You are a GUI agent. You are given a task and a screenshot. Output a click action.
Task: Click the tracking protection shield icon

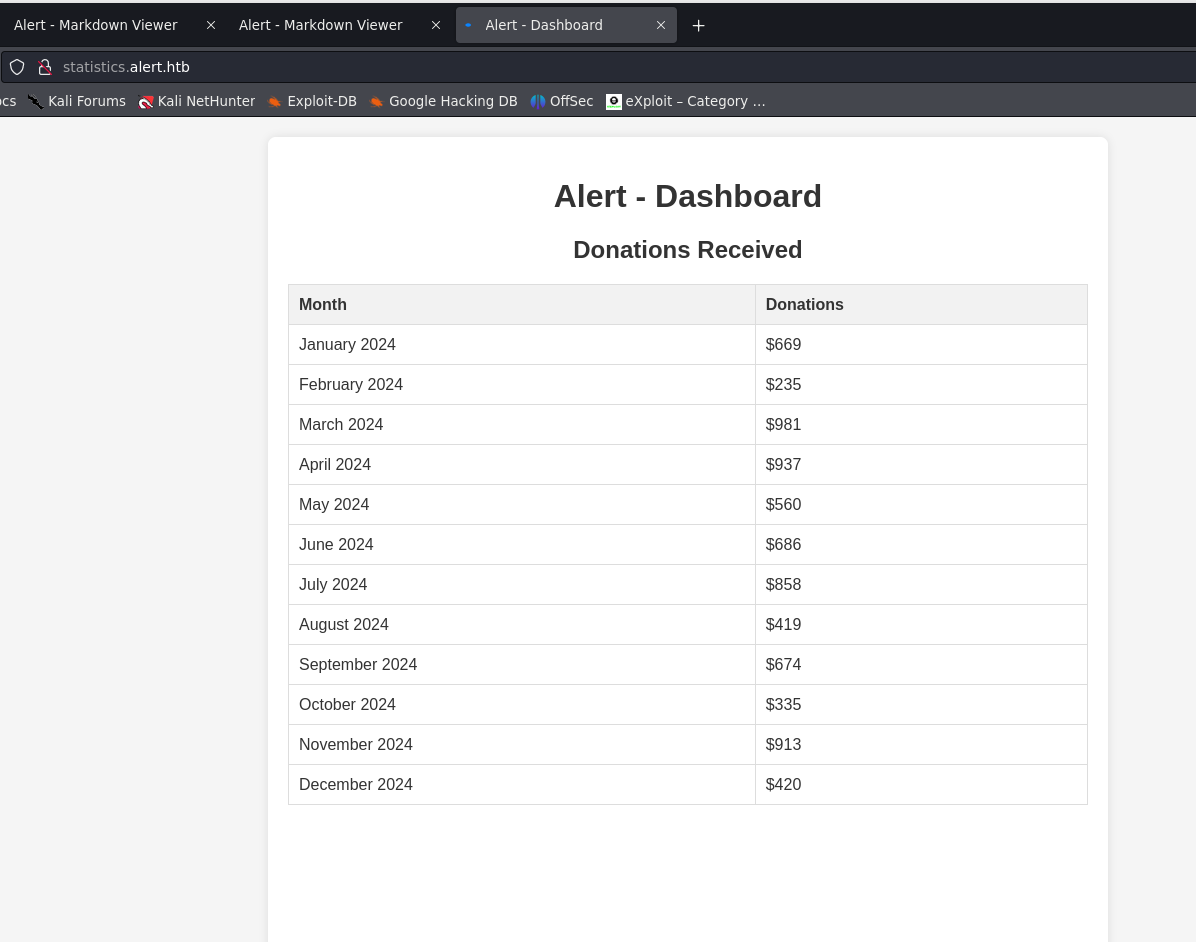click(17, 67)
